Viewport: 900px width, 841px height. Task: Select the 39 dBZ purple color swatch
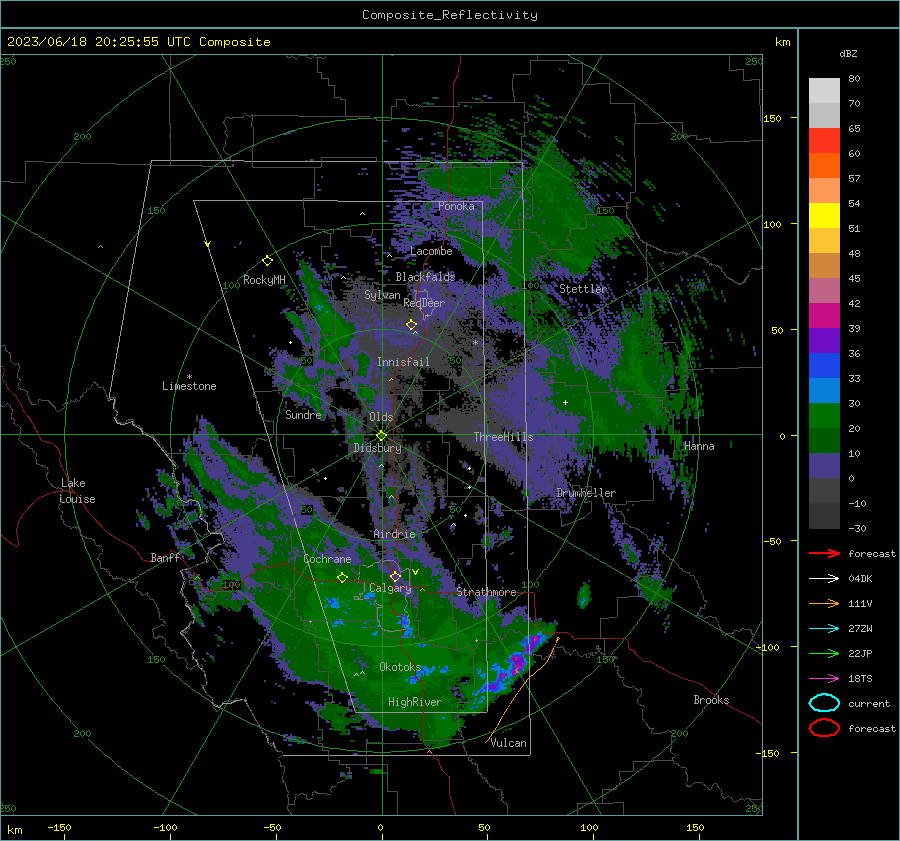[x=824, y=340]
